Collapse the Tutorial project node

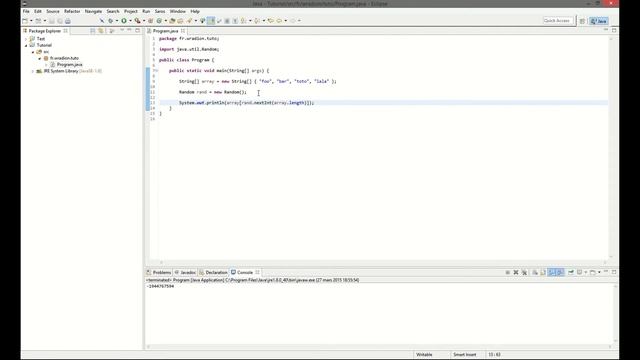click(x=26, y=45)
